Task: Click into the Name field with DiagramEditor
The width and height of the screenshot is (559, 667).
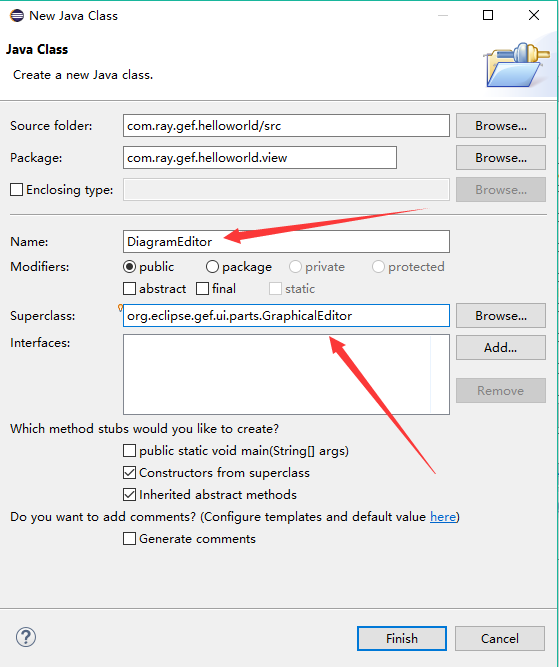Action: pyautogui.click(x=286, y=242)
